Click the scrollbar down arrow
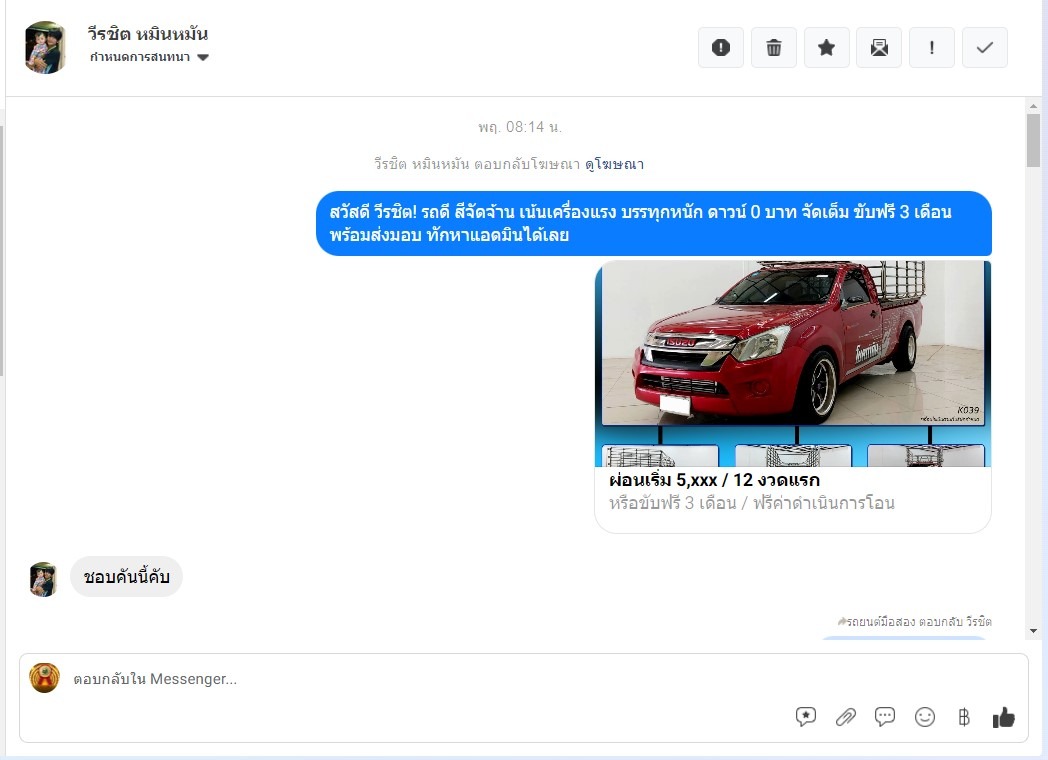Viewport: 1048px width, 760px height. click(1033, 631)
